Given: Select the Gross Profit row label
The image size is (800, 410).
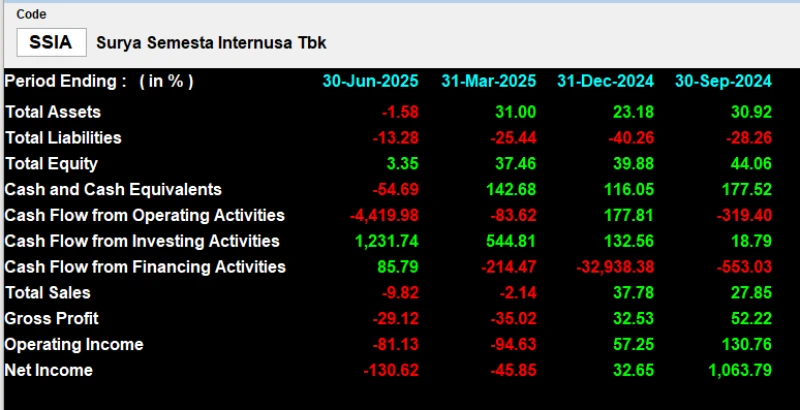Looking at the screenshot, I should tap(52, 319).
